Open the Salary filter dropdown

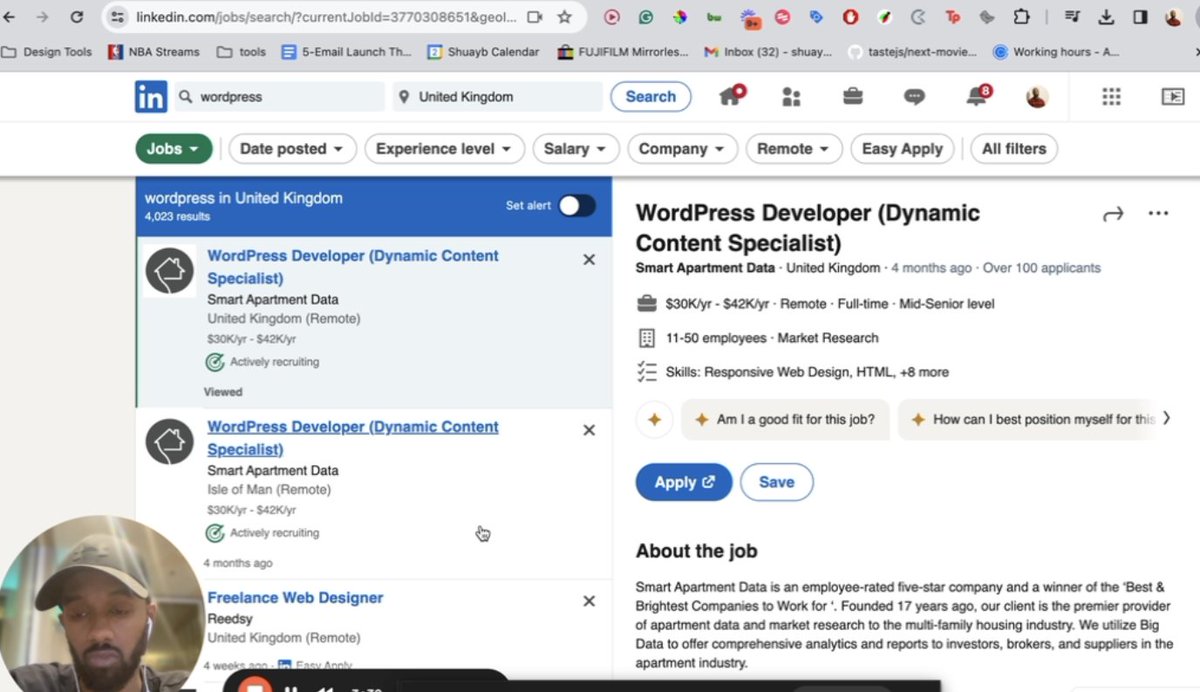[575, 149]
